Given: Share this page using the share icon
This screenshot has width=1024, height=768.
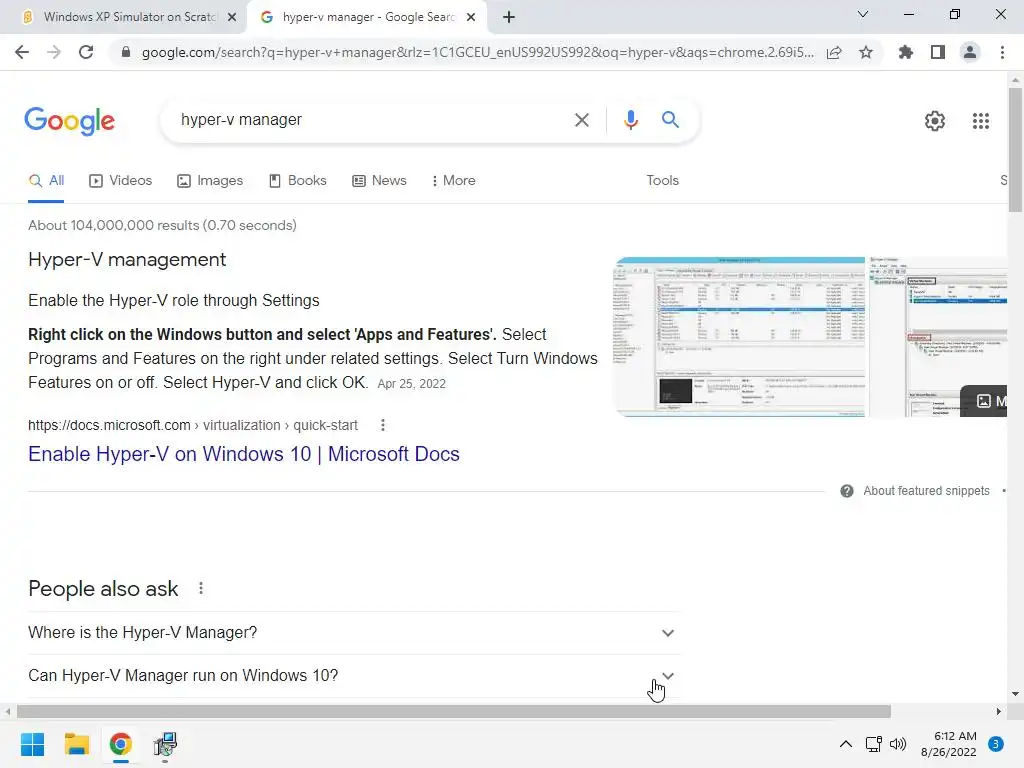Looking at the screenshot, I should click(834, 52).
